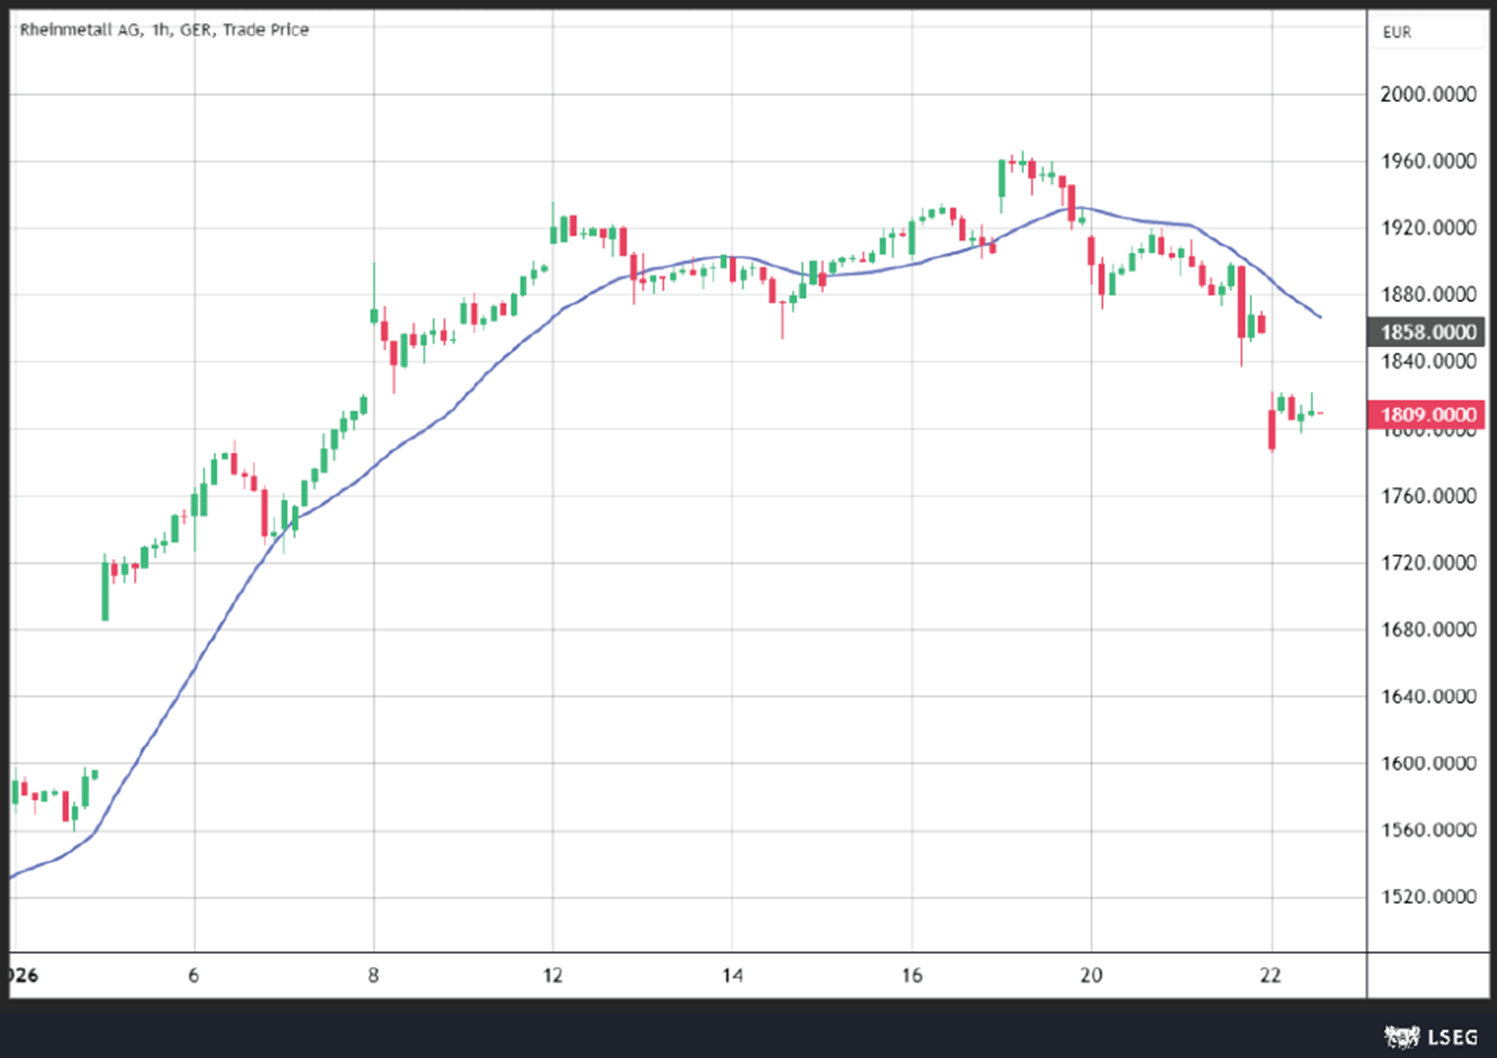Click the last candlestick near 1809

(1320, 413)
